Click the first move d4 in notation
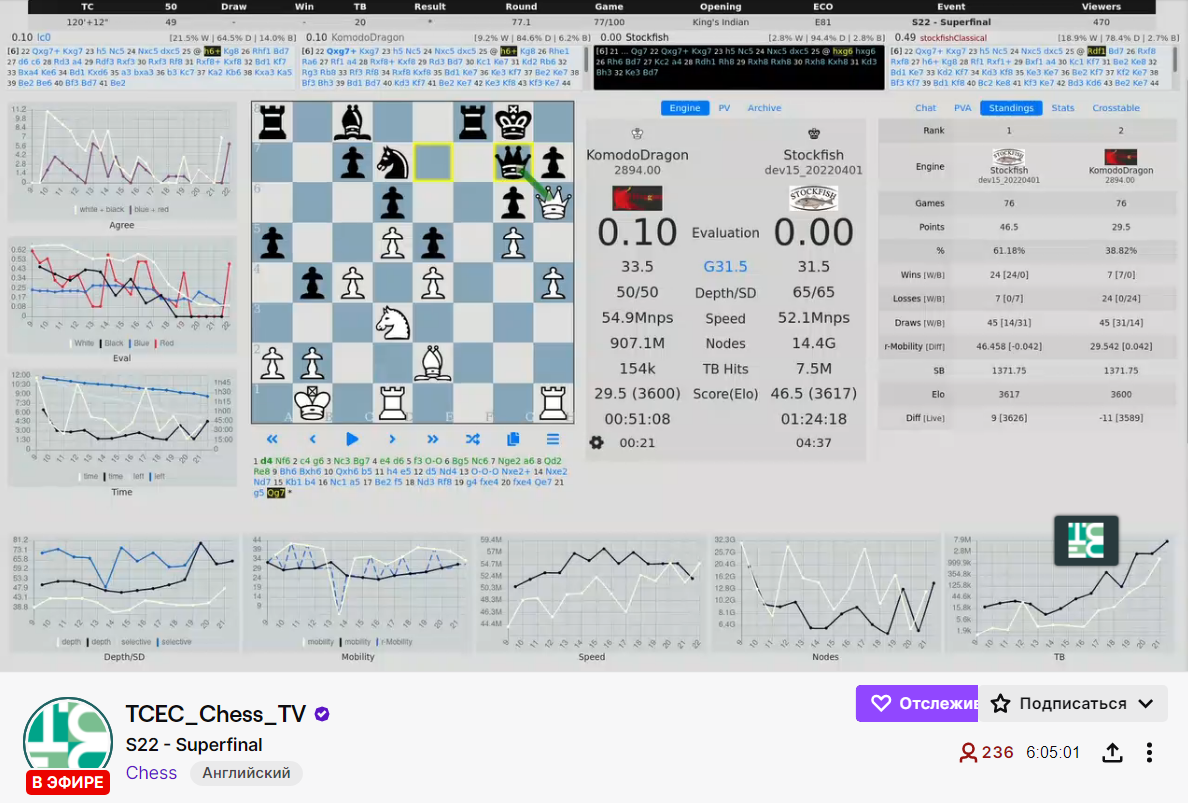The height and width of the screenshot is (803, 1188). 266,461
